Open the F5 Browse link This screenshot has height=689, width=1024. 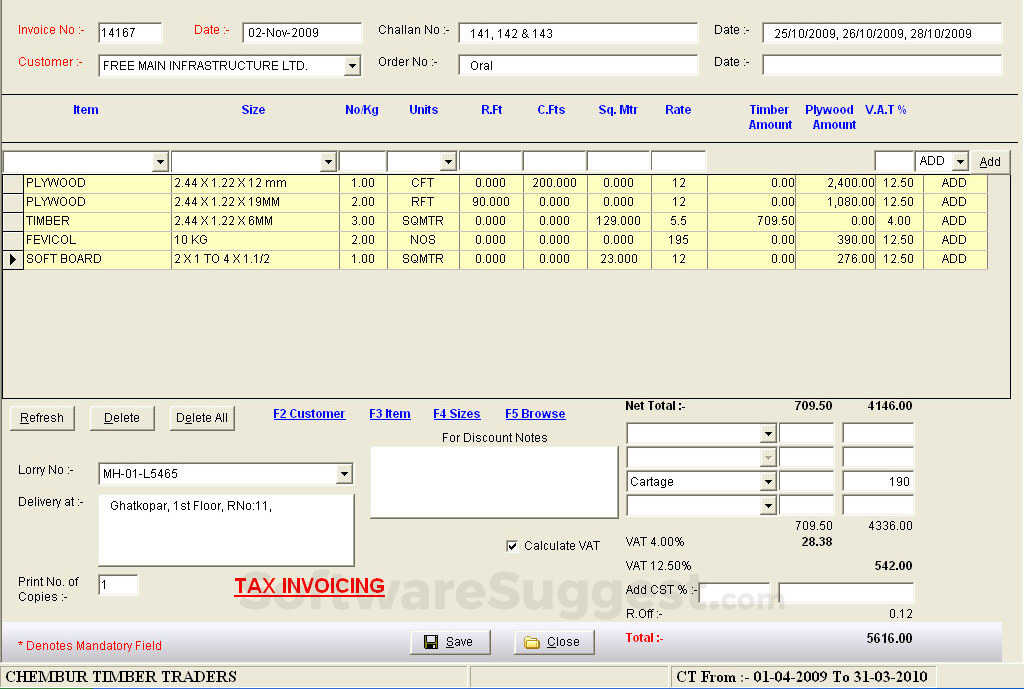tap(535, 414)
